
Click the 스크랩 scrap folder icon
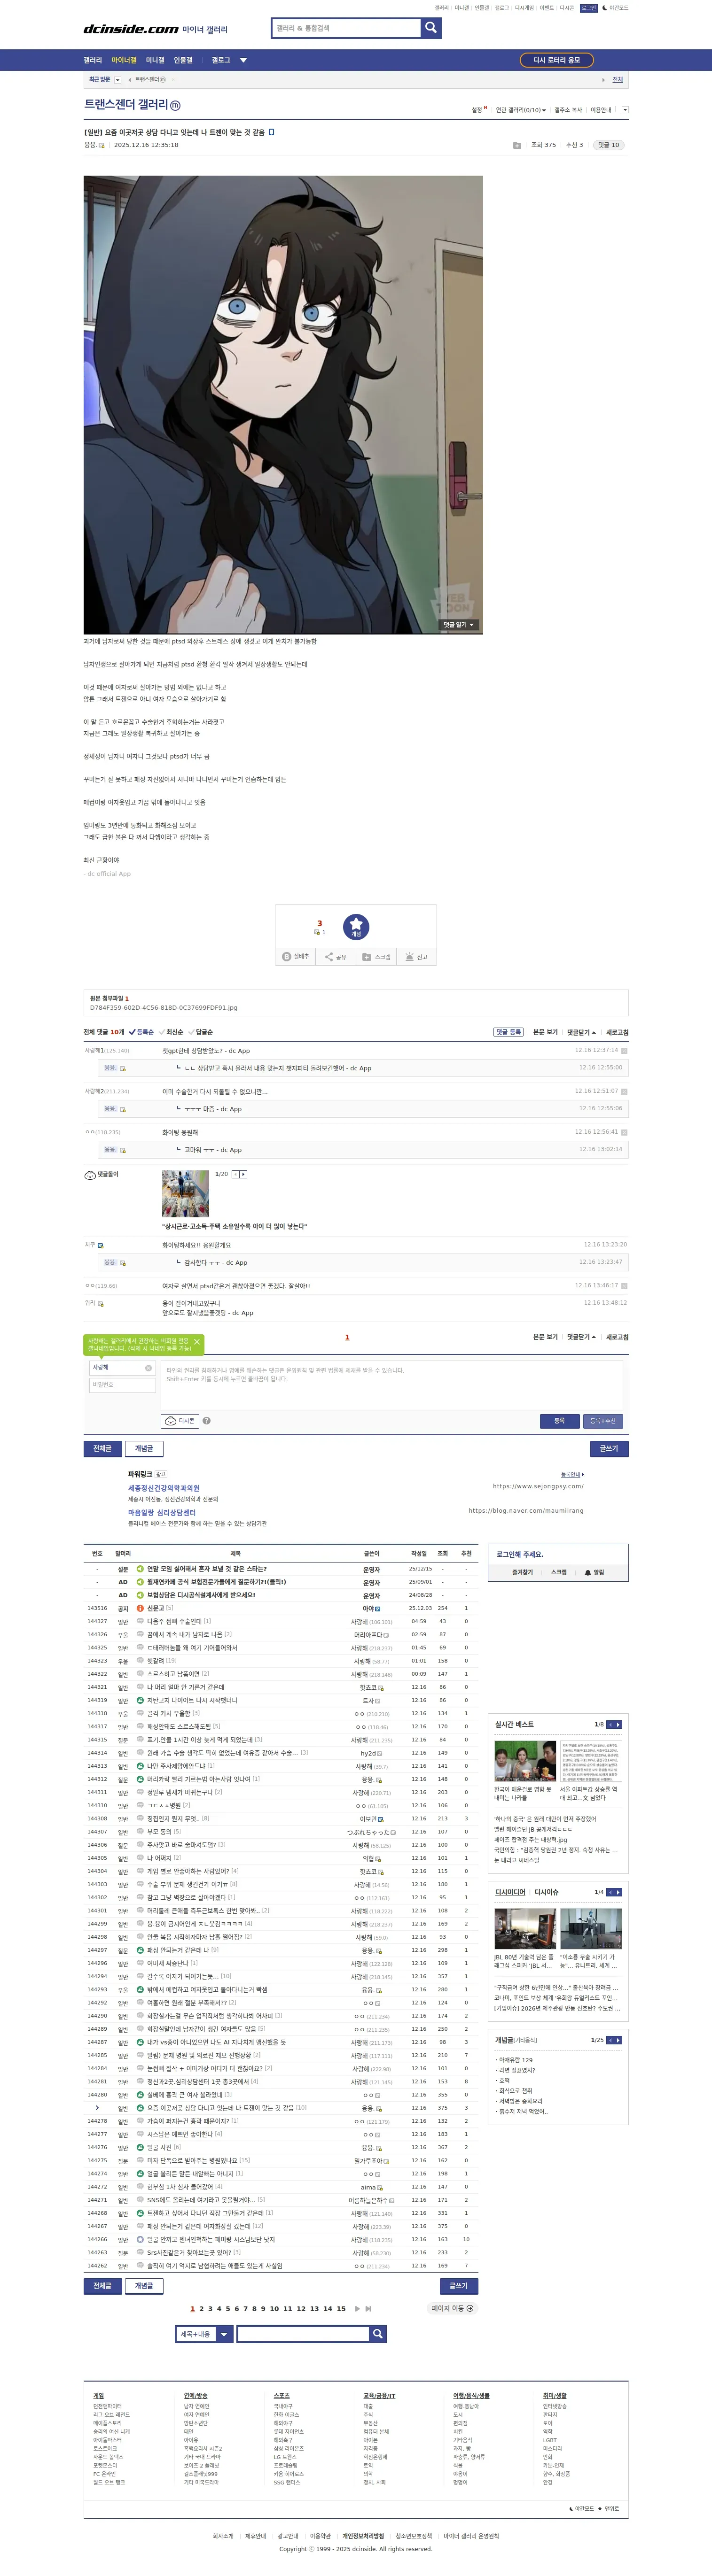pyautogui.click(x=367, y=957)
